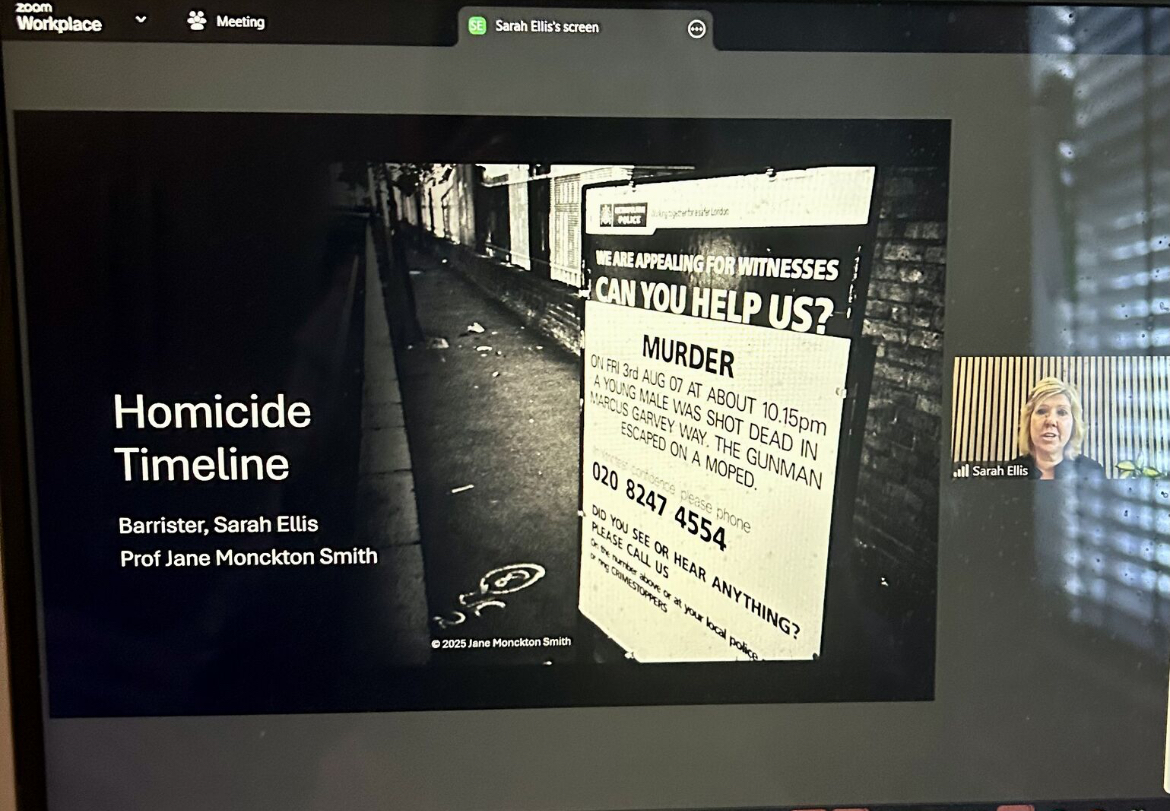Viewport: 1170px width, 811px height.
Task: Select the Meeting tab at the top
Action: click(x=225, y=21)
